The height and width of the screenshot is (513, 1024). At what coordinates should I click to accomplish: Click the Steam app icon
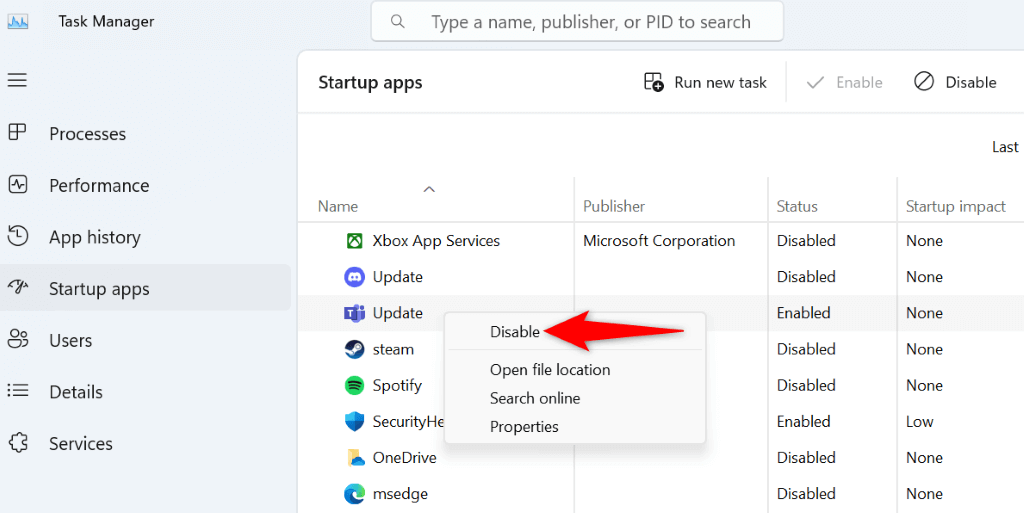354,349
